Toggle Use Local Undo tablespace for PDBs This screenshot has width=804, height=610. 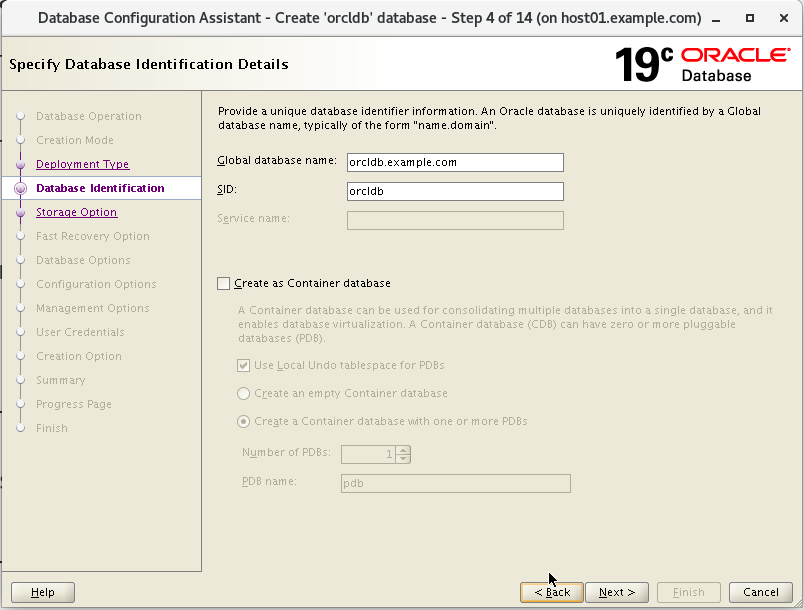click(x=244, y=365)
